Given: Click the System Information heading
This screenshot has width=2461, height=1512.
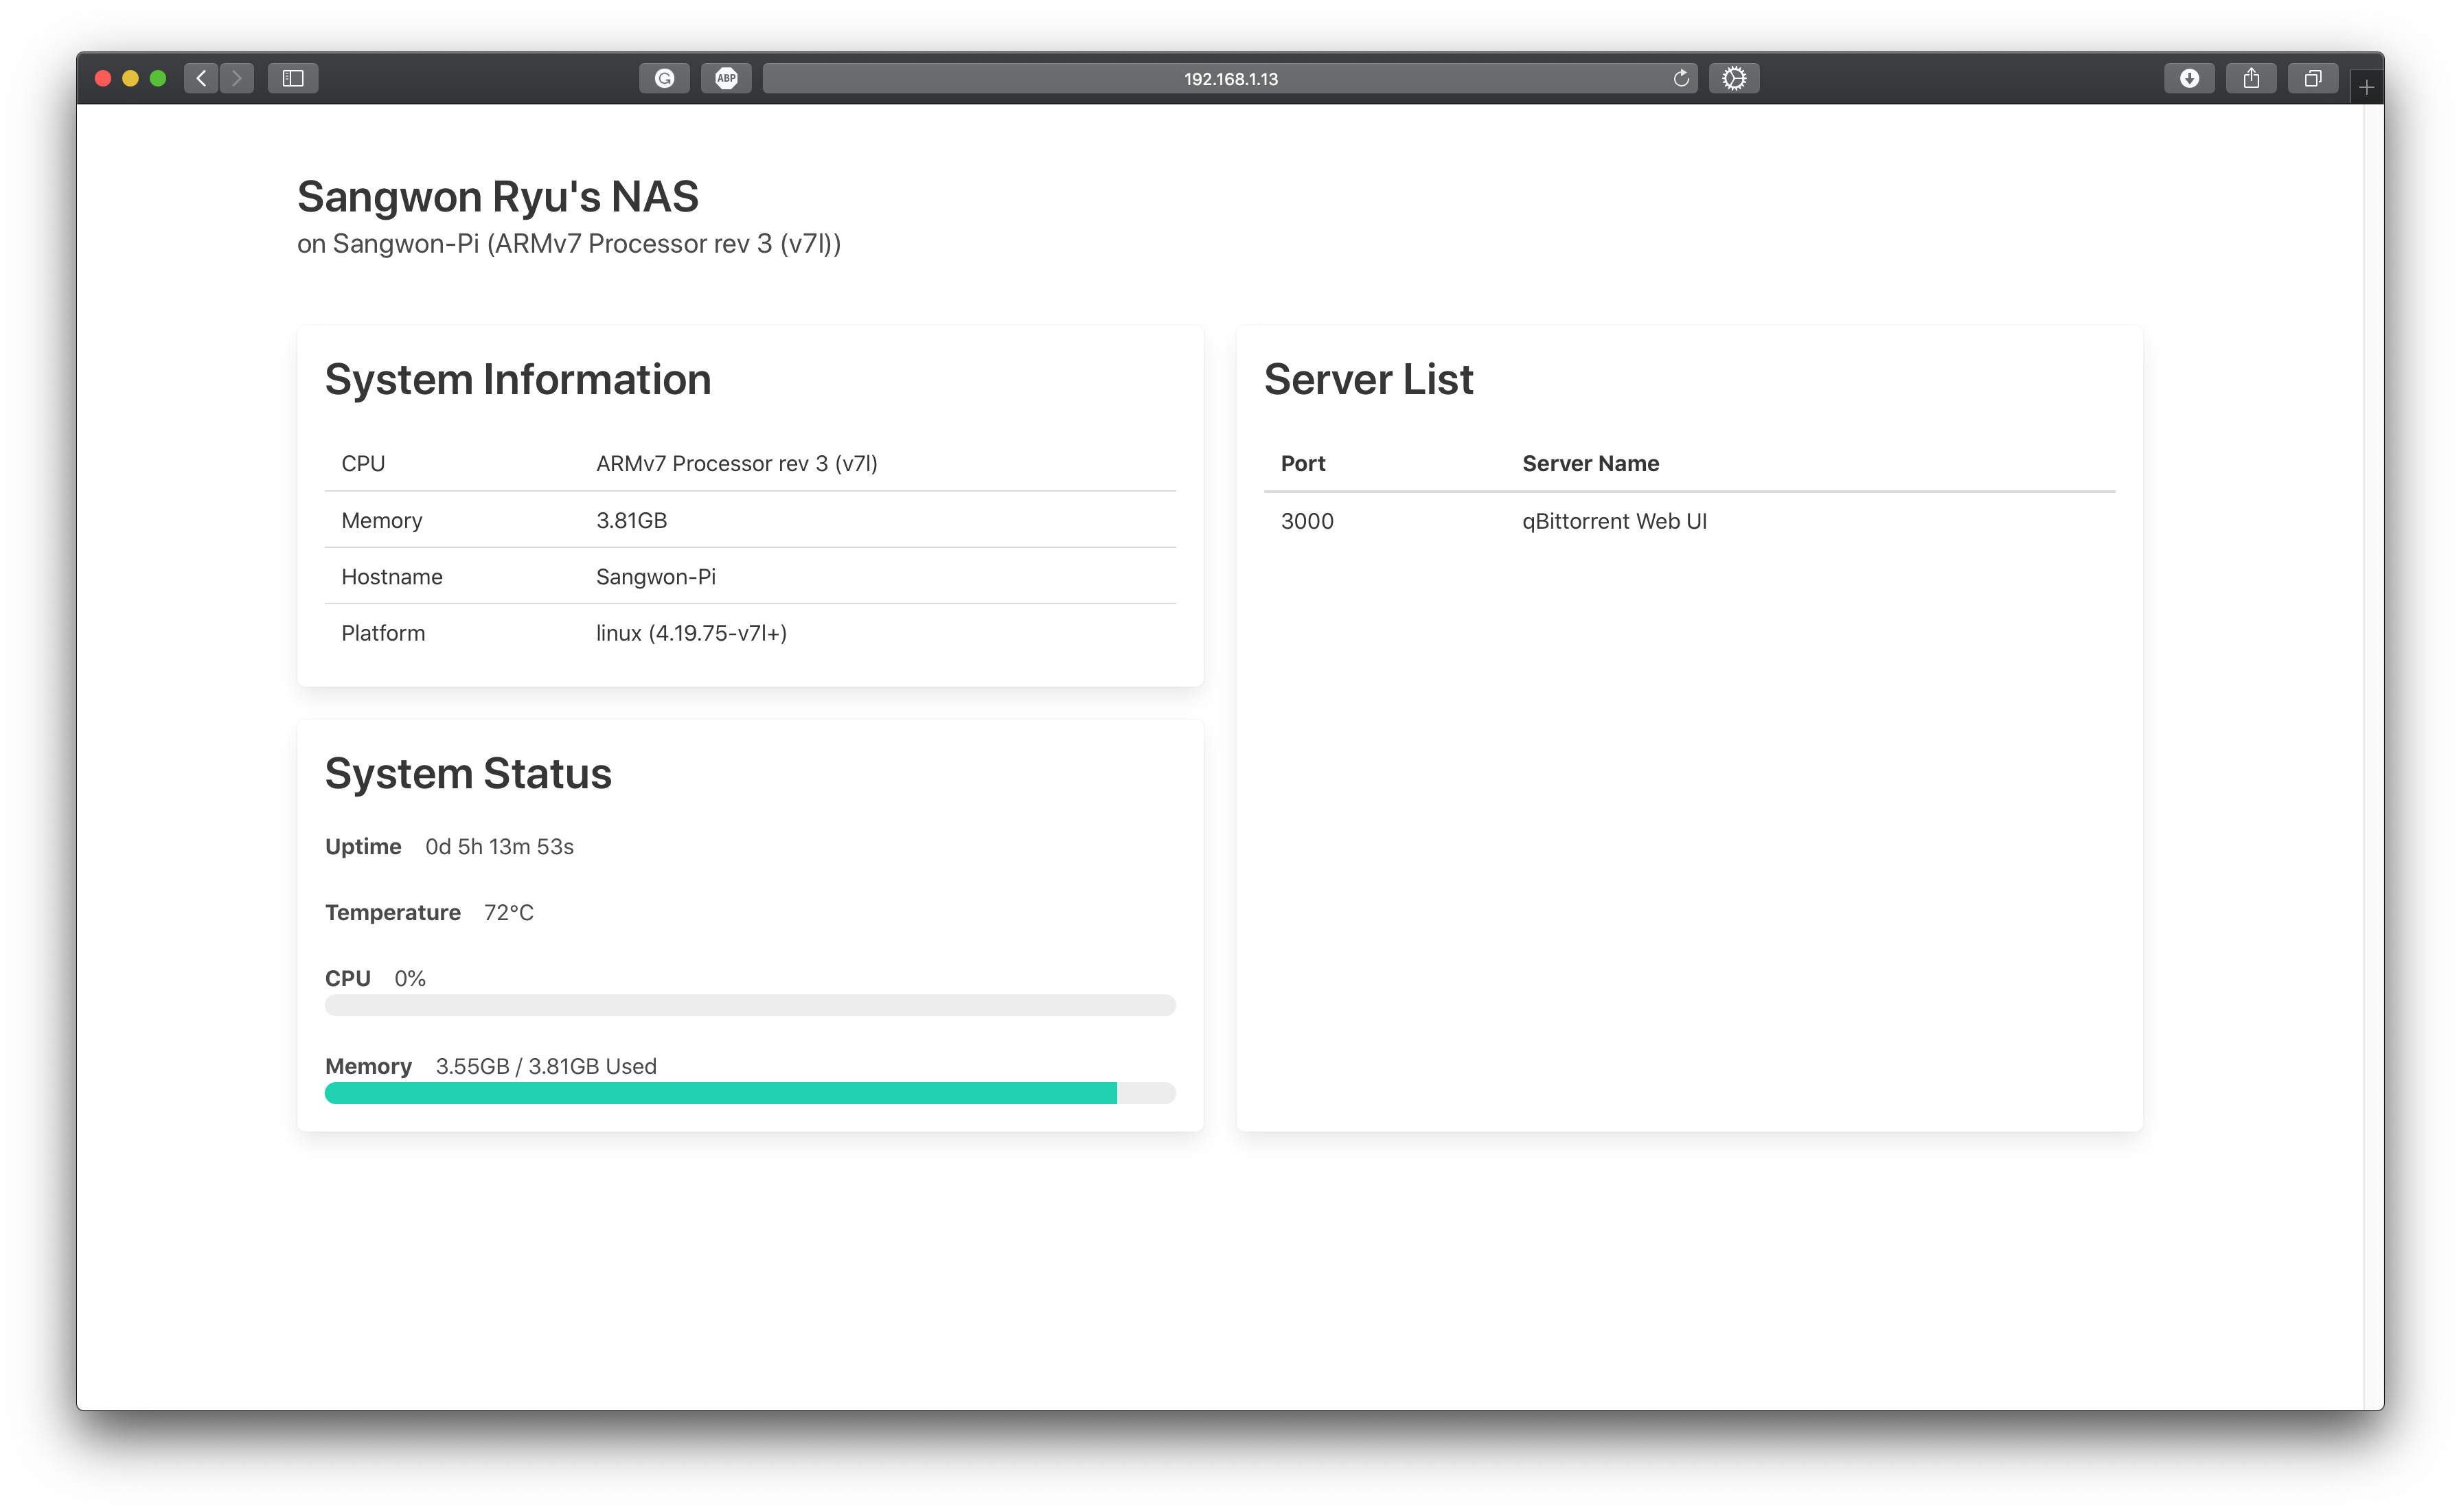Looking at the screenshot, I should [518, 380].
